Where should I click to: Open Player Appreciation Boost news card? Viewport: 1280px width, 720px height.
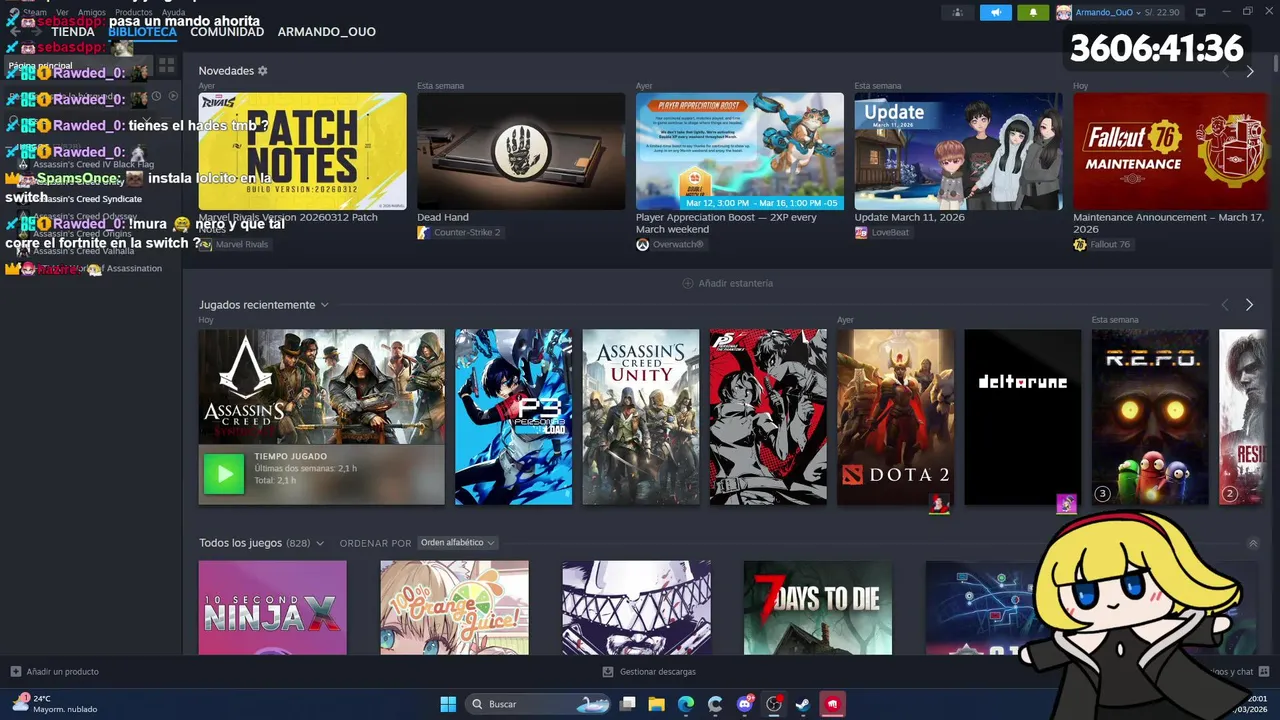pos(740,151)
